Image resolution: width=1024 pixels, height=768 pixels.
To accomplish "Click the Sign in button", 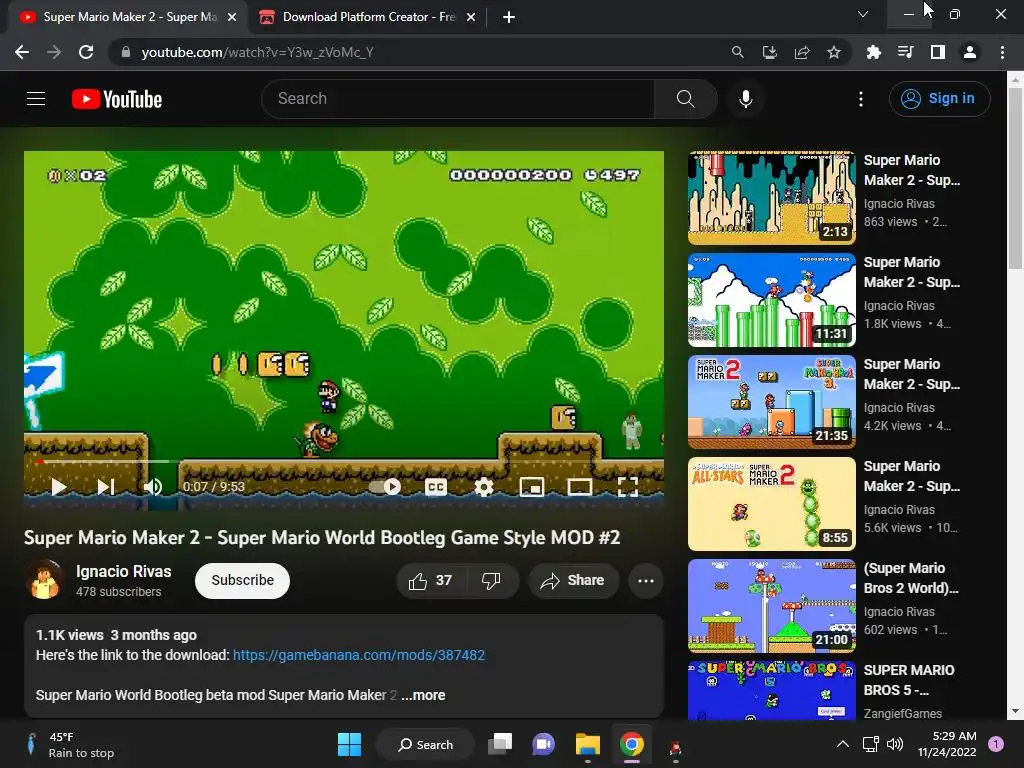I will 939,99.
